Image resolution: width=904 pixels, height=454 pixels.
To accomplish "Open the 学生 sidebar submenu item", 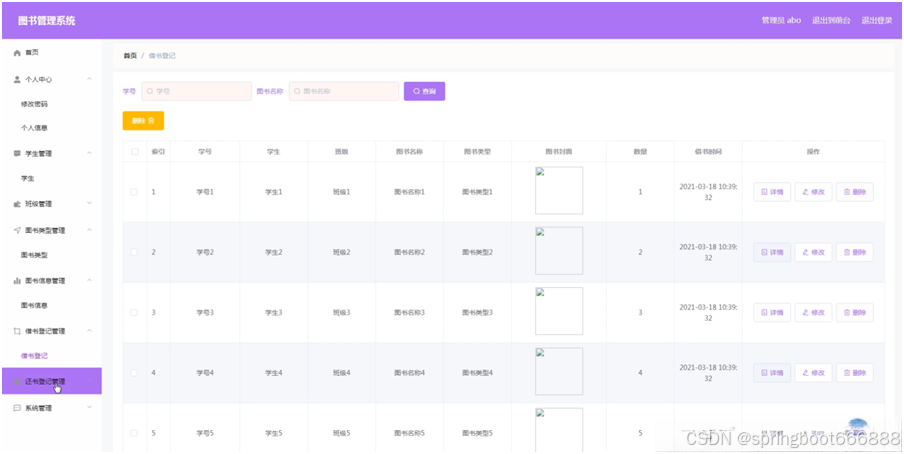I will 27,179.
